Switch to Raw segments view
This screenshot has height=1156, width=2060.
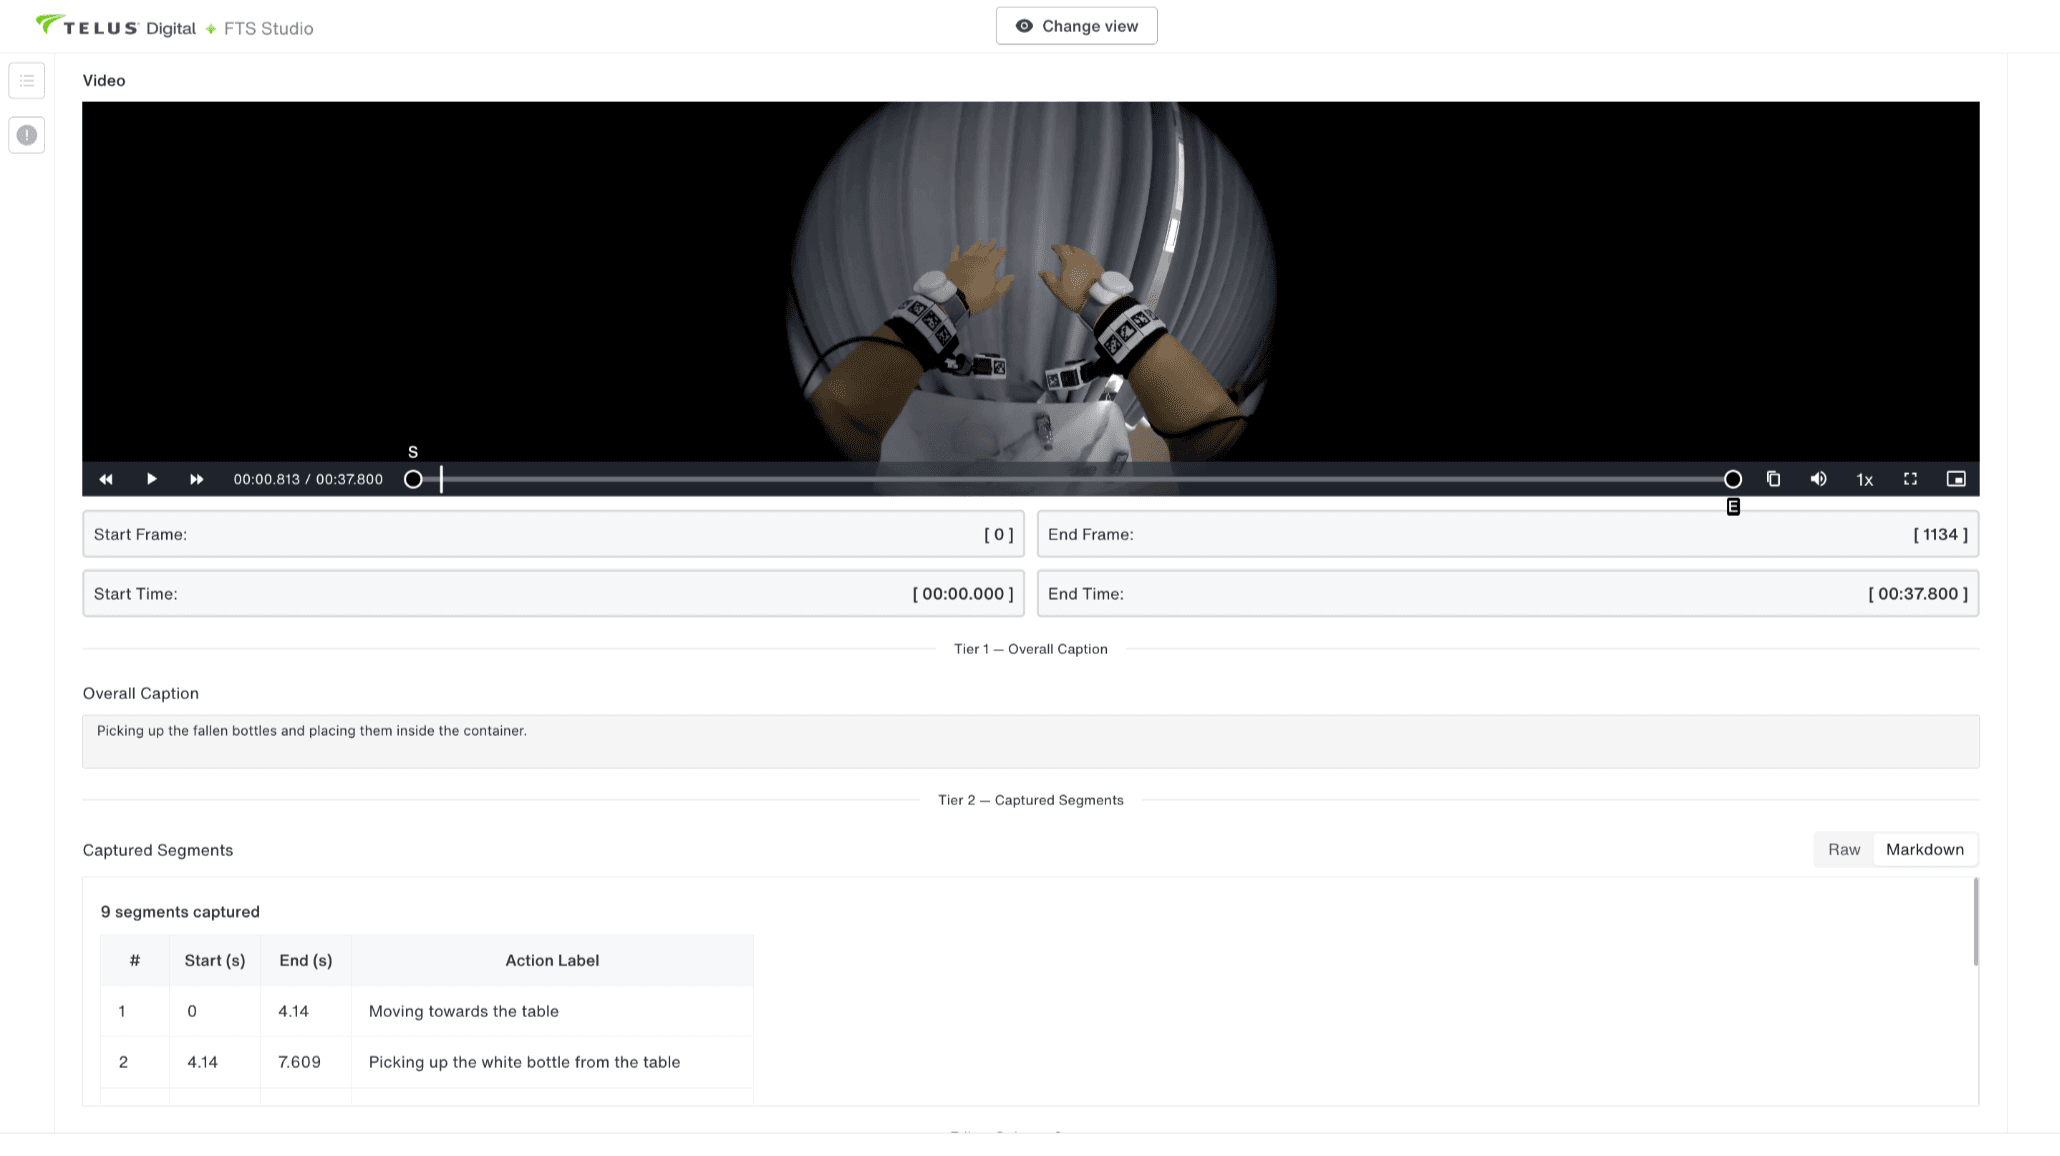tap(1843, 850)
